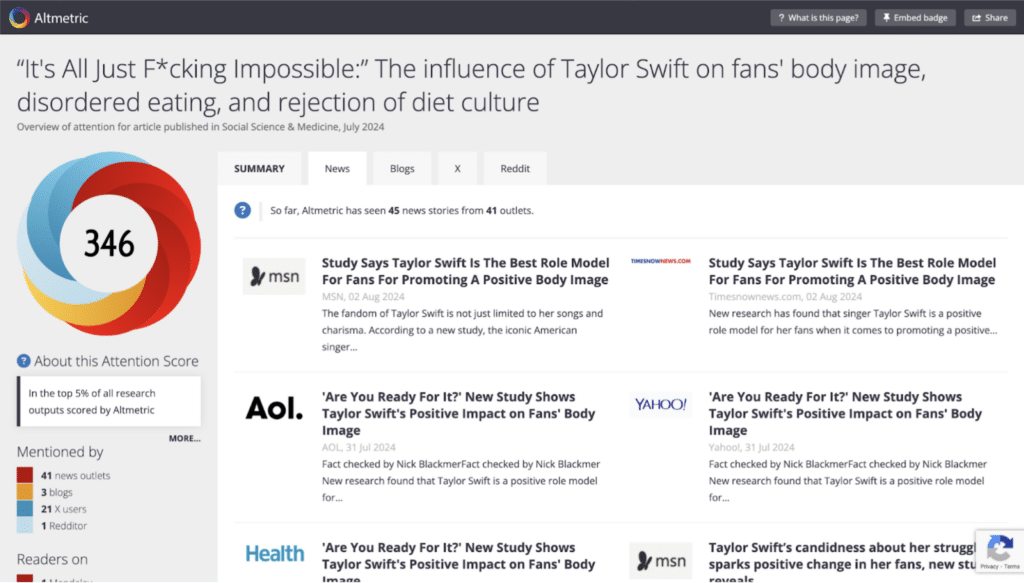Click the reCAPTCHA badge in the corner
1024x583 pixels.
(999, 551)
